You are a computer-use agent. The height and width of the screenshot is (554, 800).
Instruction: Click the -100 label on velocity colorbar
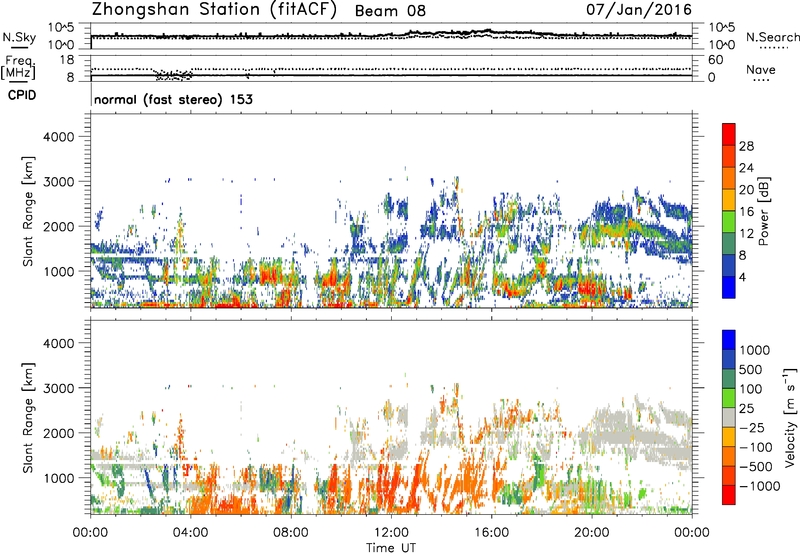(x=755, y=447)
